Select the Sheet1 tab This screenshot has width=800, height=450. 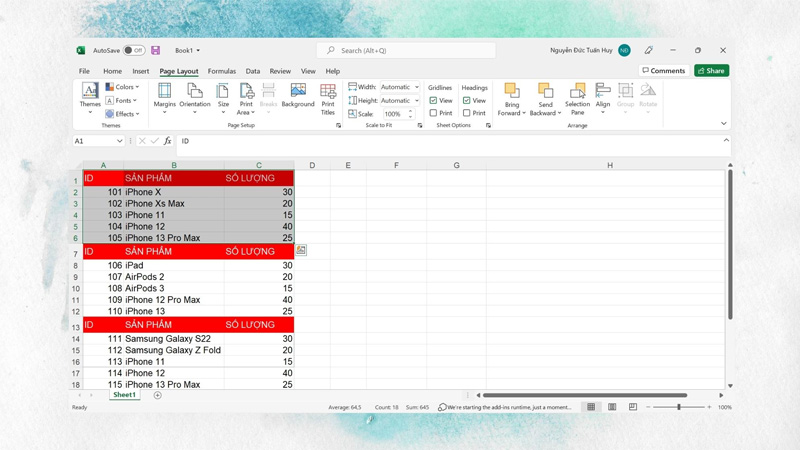[x=124, y=395]
